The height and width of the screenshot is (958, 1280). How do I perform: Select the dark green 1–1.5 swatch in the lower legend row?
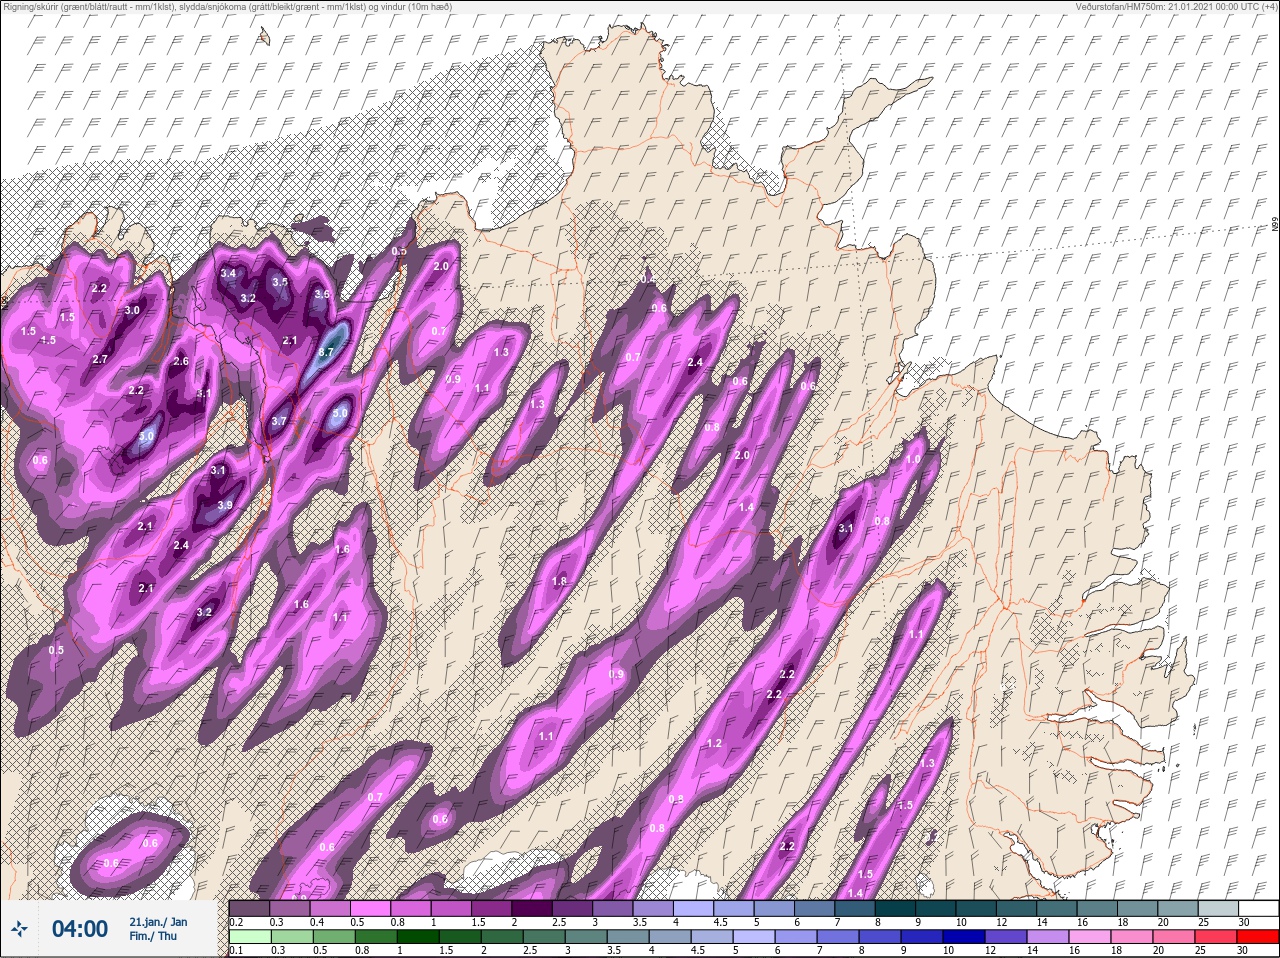click(x=416, y=938)
